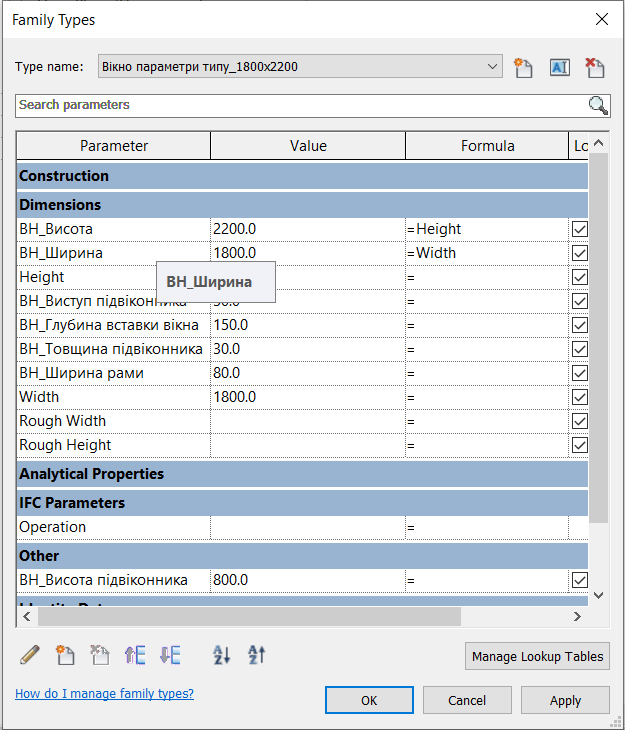Viewport: 625px width, 730px height.
Task: Toggle lock checkbox for ВН_Висота підвіконника
Action: pyautogui.click(x=579, y=580)
